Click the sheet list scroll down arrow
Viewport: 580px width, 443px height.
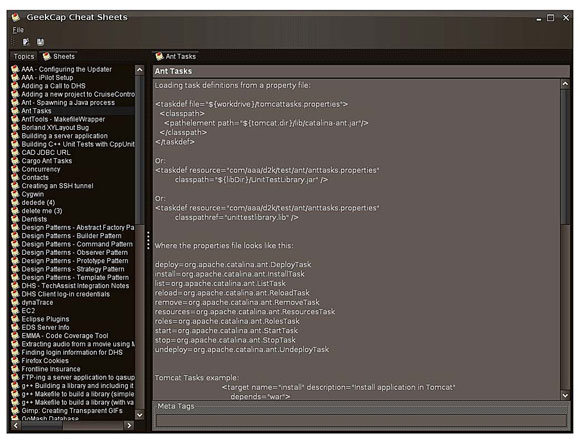(139, 415)
